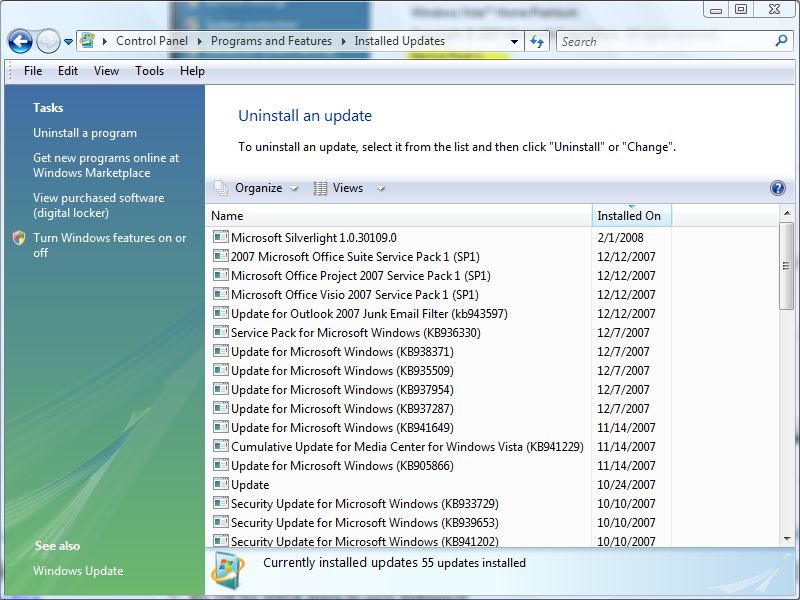The width and height of the screenshot is (800, 600).
Task: Open Get new programs at Windows Marketplace
Action: 106,165
